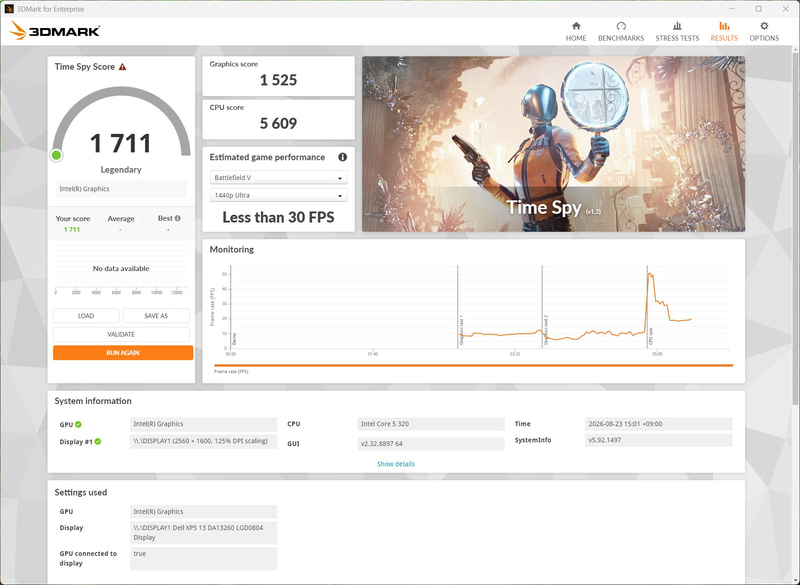
Task: Click the Your score green value 1 711
Action: 72,230
